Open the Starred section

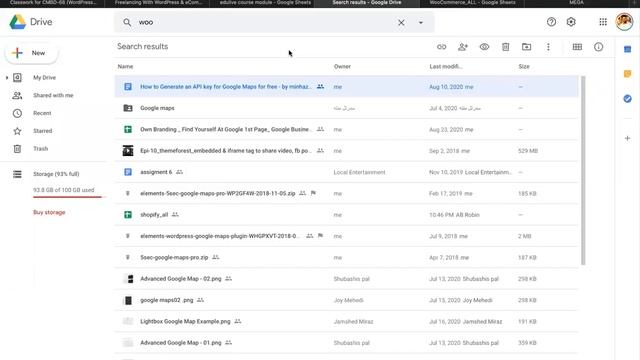(x=42, y=131)
